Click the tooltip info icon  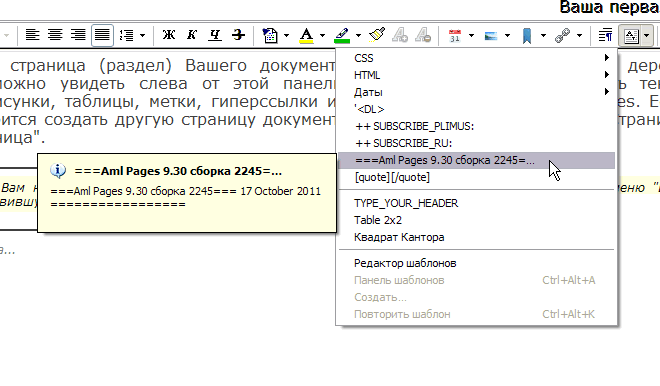[x=58, y=170]
